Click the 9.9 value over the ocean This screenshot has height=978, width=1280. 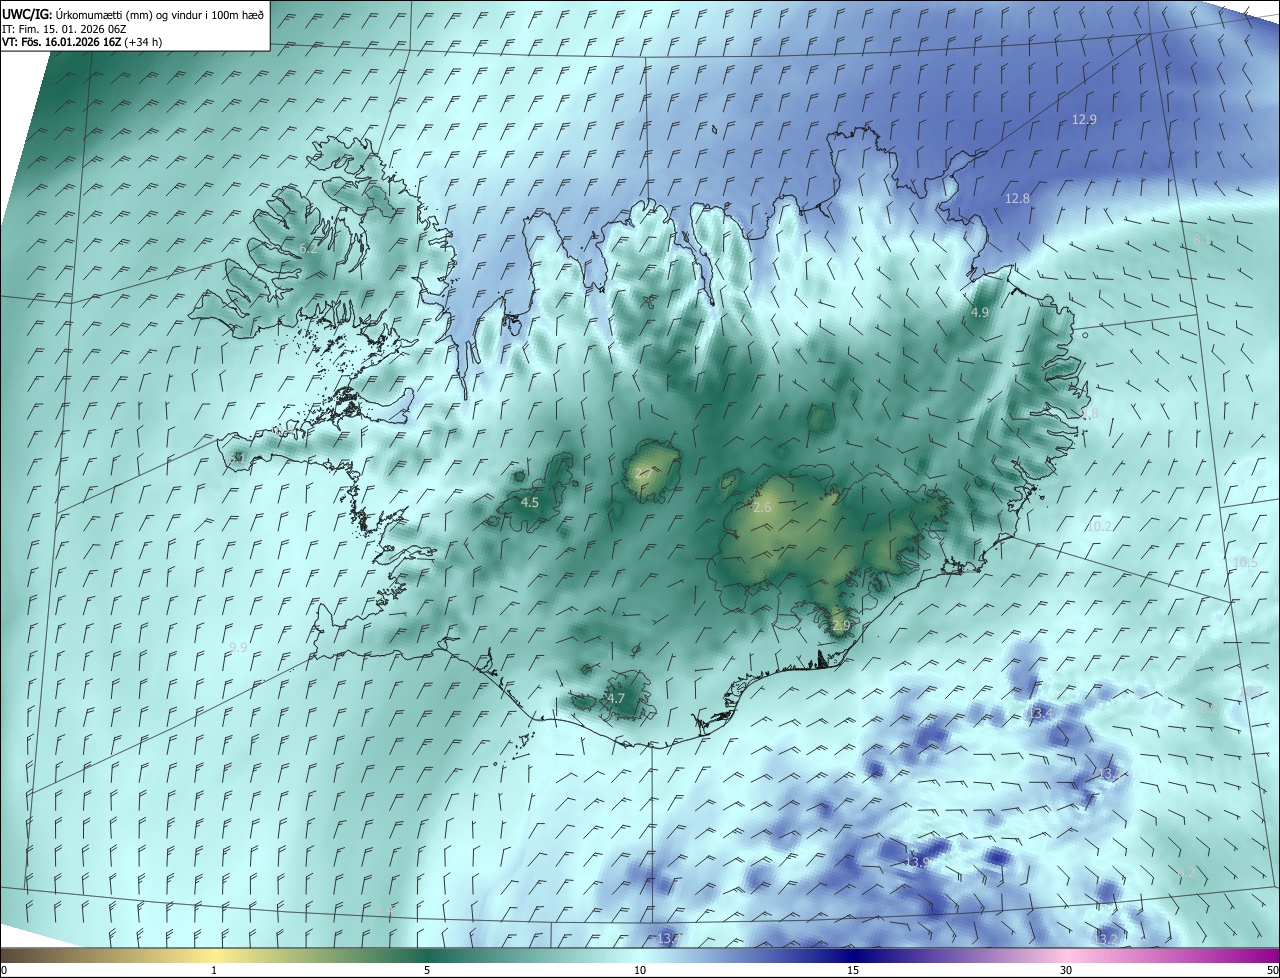[238, 648]
